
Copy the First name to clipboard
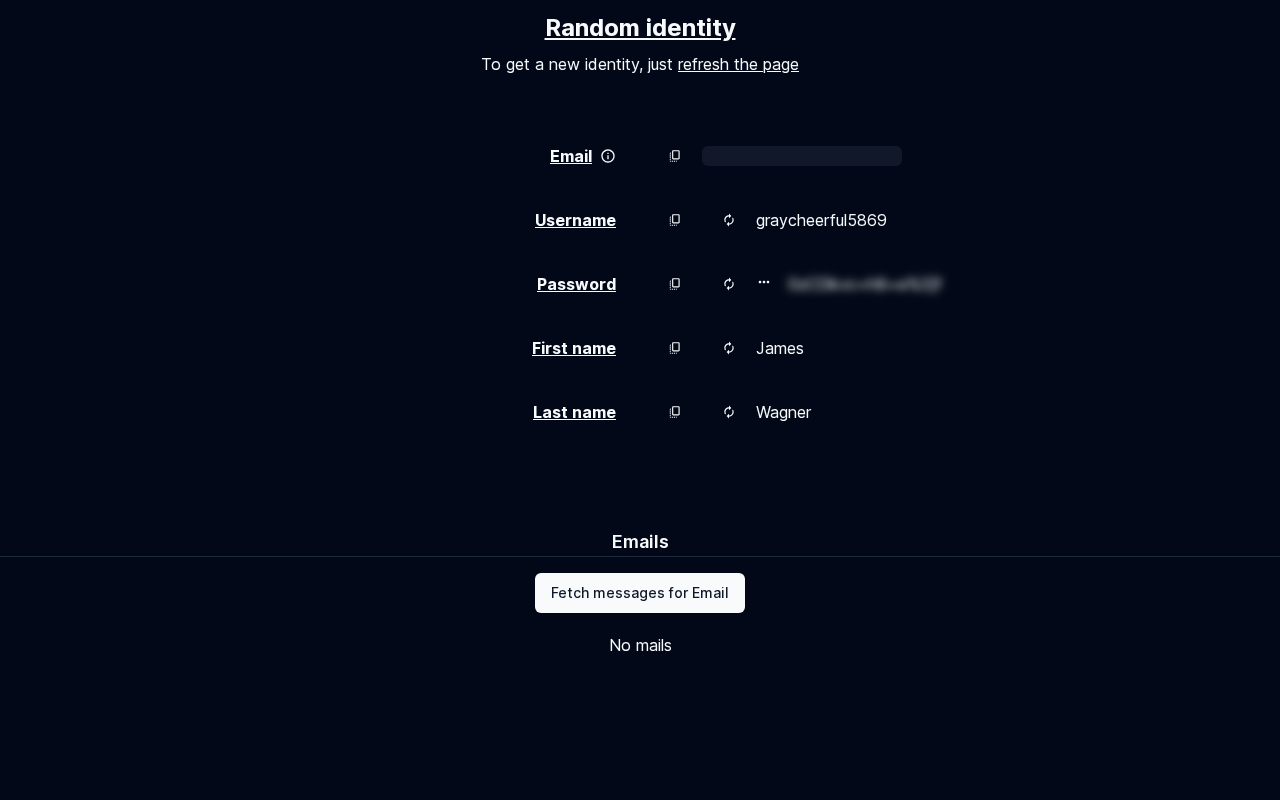(x=675, y=348)
